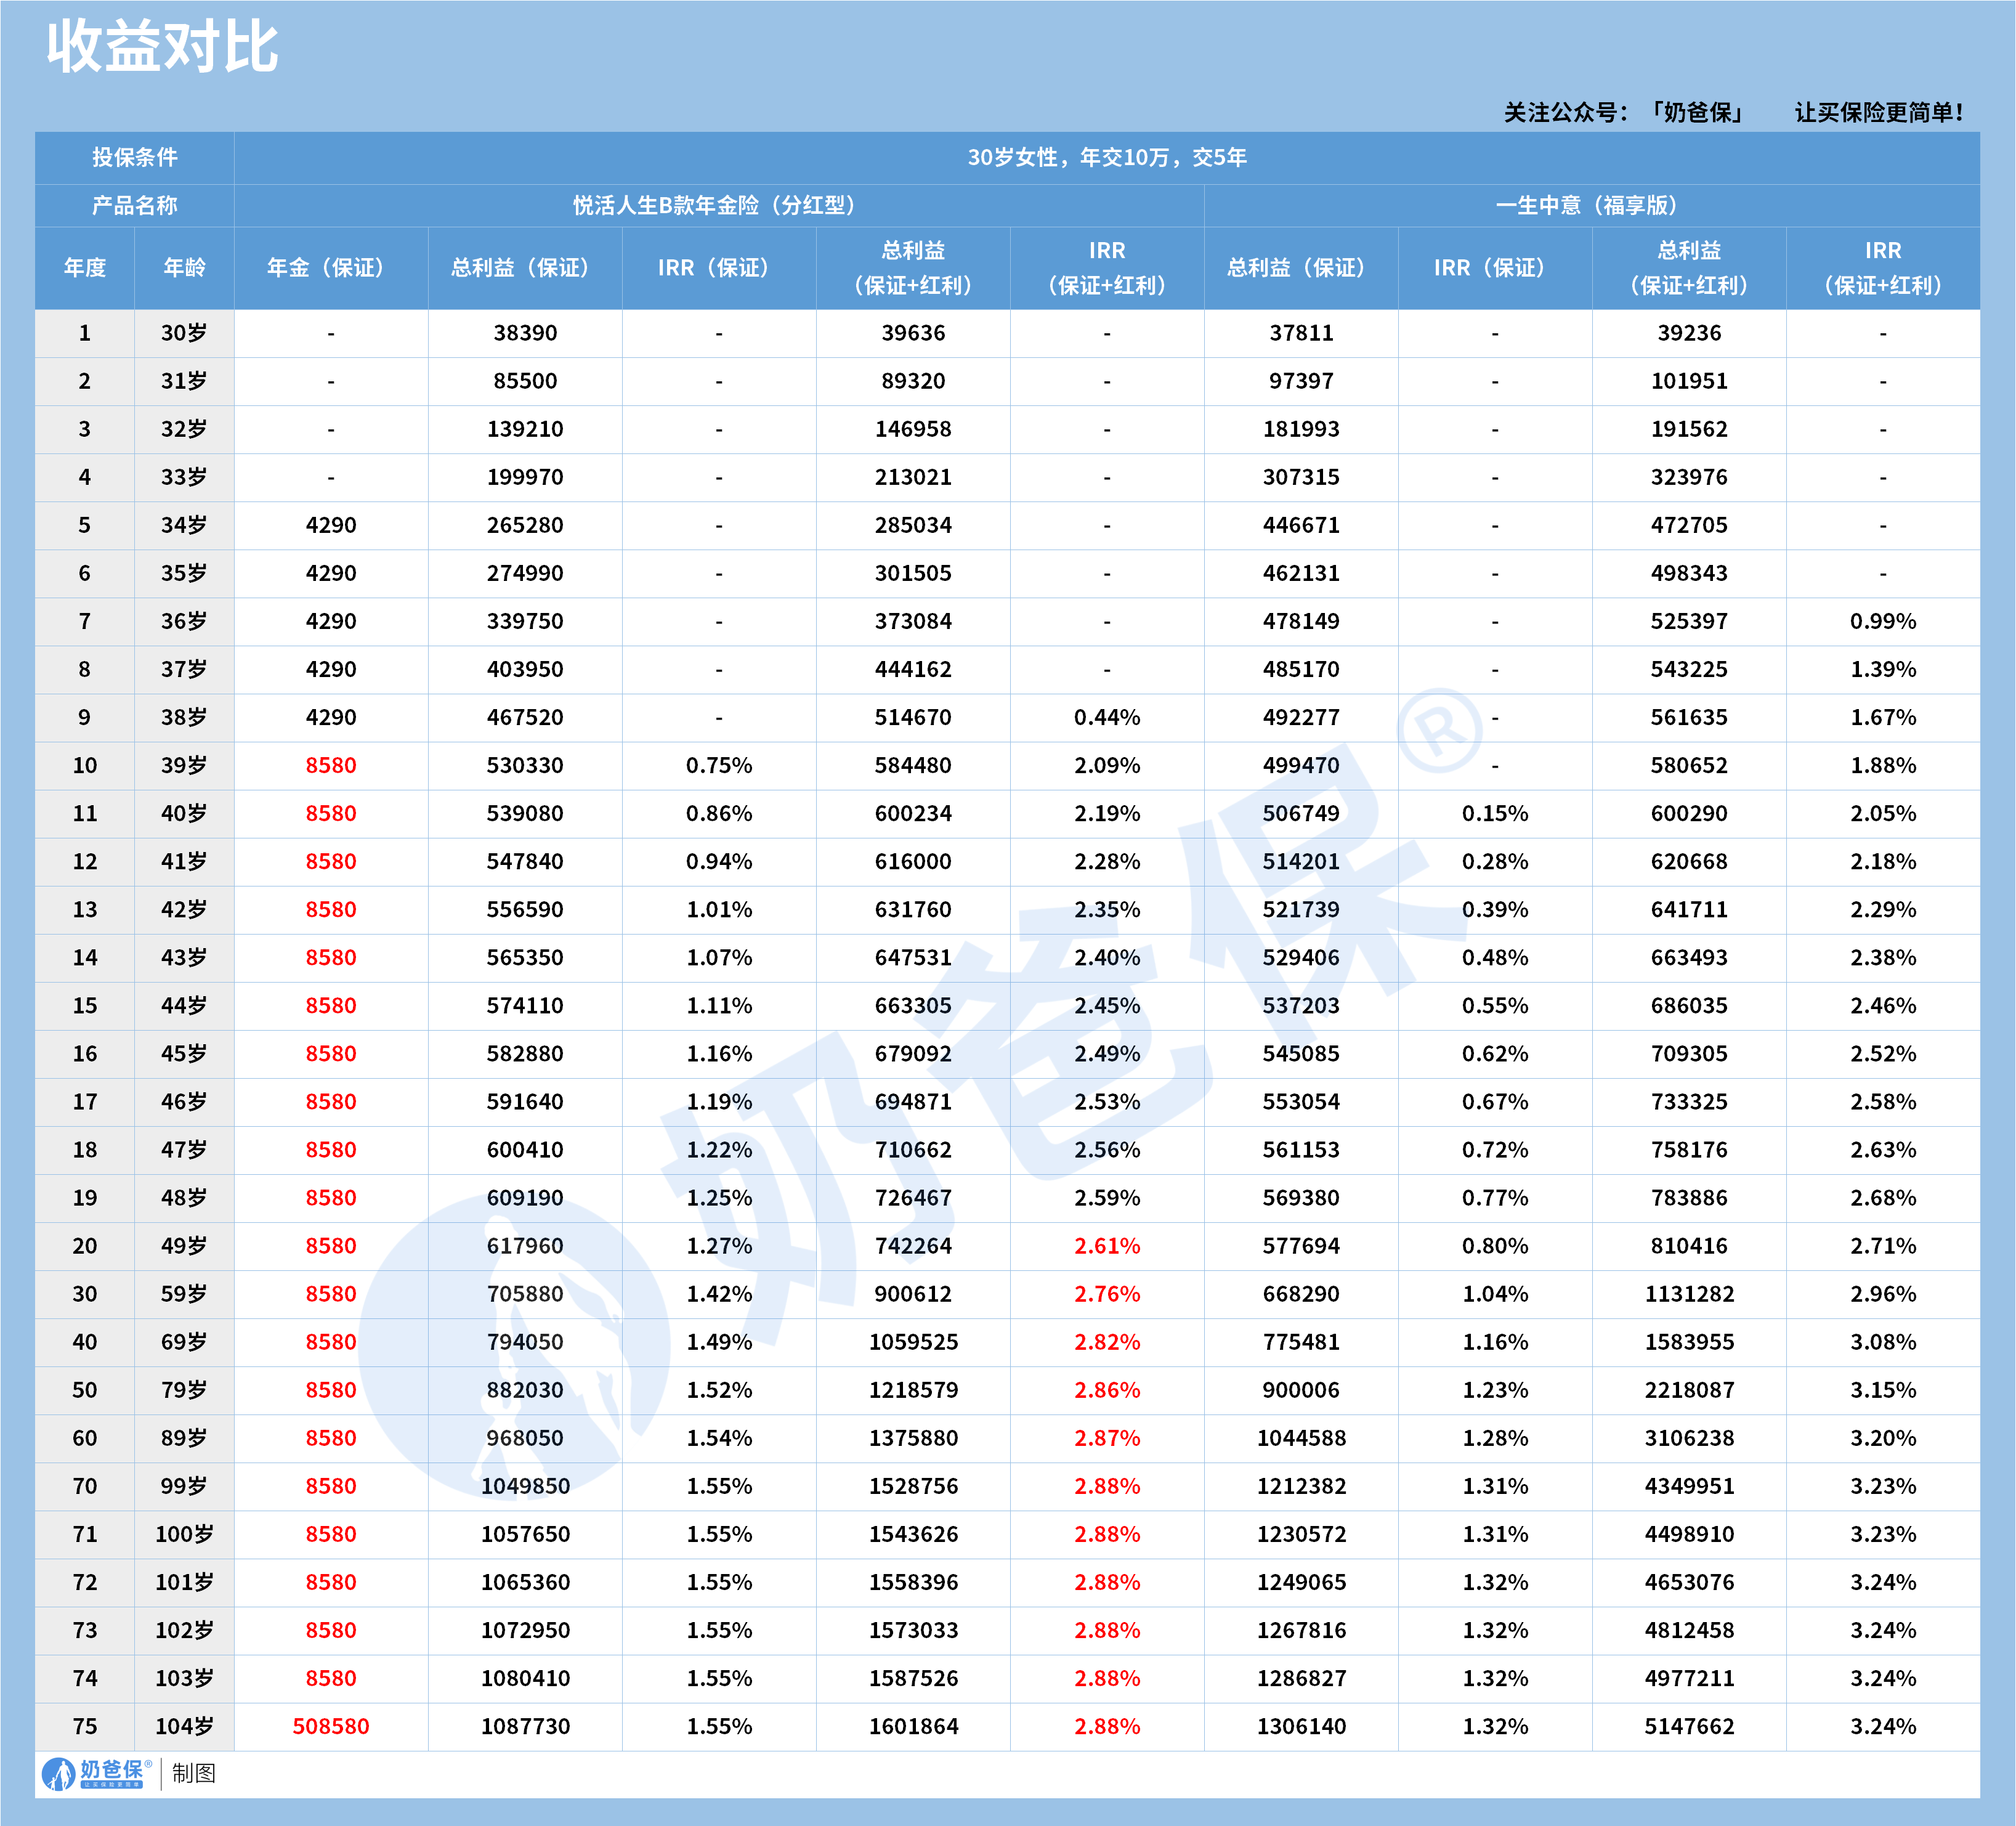Viewport: 2016px width, 1826px height.
Task: Select the 产品名称 header cell
Action: 135,205
